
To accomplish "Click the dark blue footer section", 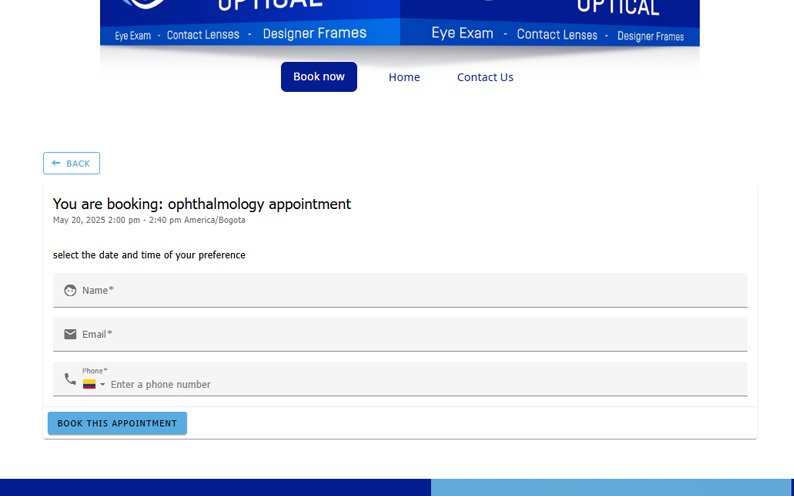I will click(215, 487).
